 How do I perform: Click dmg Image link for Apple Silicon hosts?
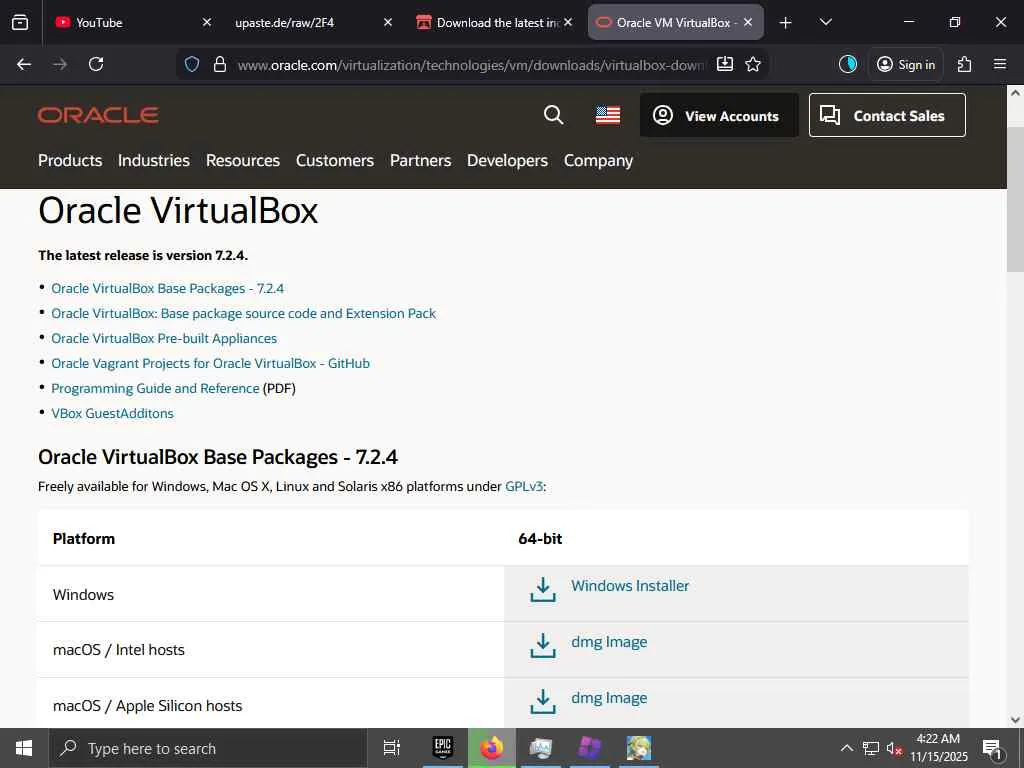pos(609,698)
